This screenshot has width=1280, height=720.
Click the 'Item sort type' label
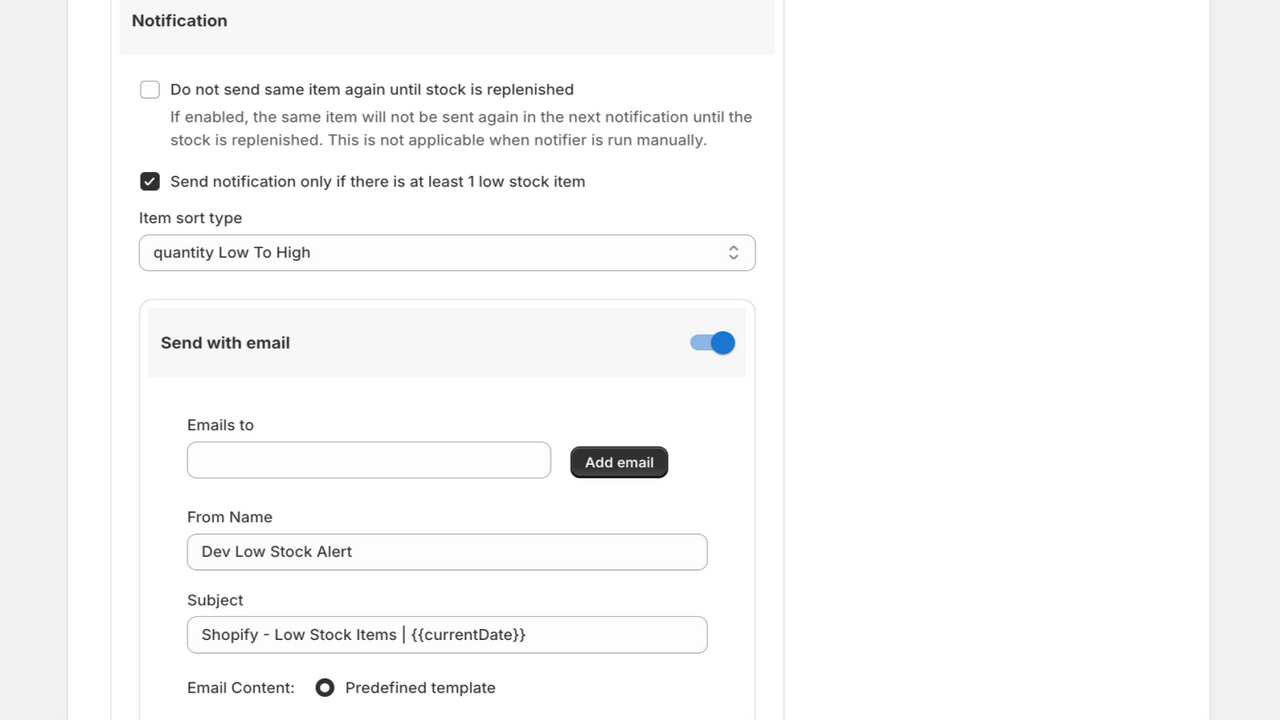click(x=190, y=218)
